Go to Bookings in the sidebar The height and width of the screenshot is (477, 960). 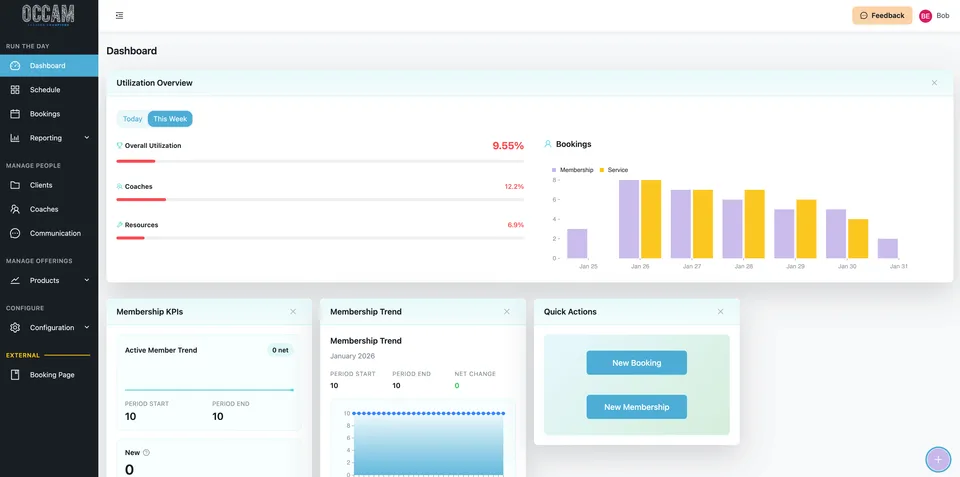tap(49, 114)
